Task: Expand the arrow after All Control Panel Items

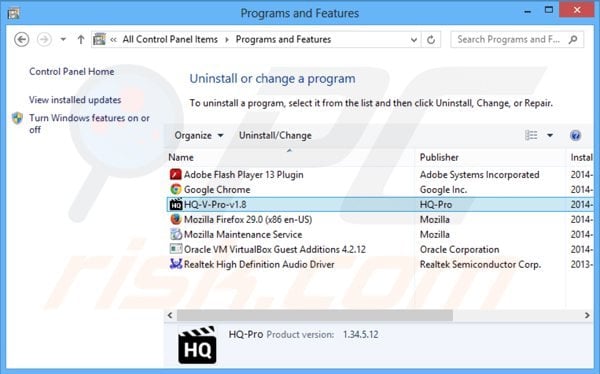Action: [x=227, y=39]
